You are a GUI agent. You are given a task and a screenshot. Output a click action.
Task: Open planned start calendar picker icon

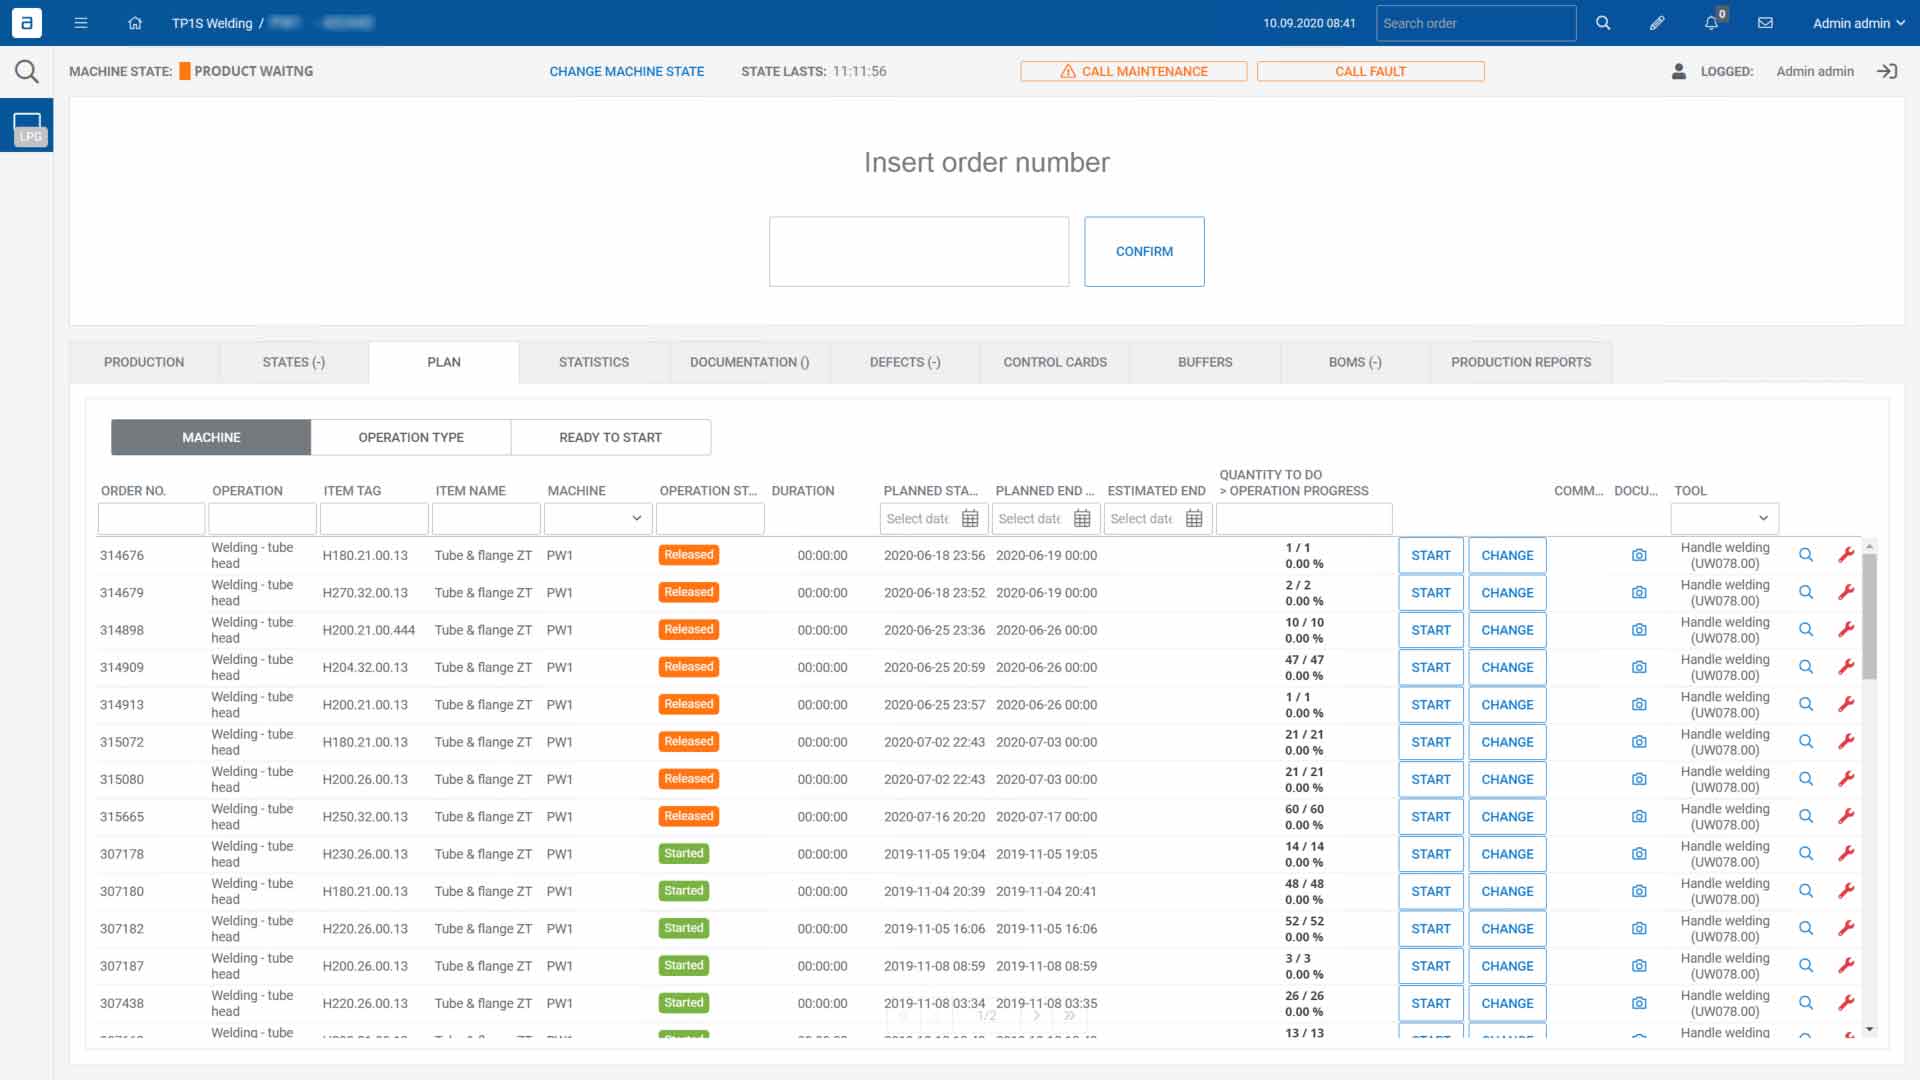970,518
